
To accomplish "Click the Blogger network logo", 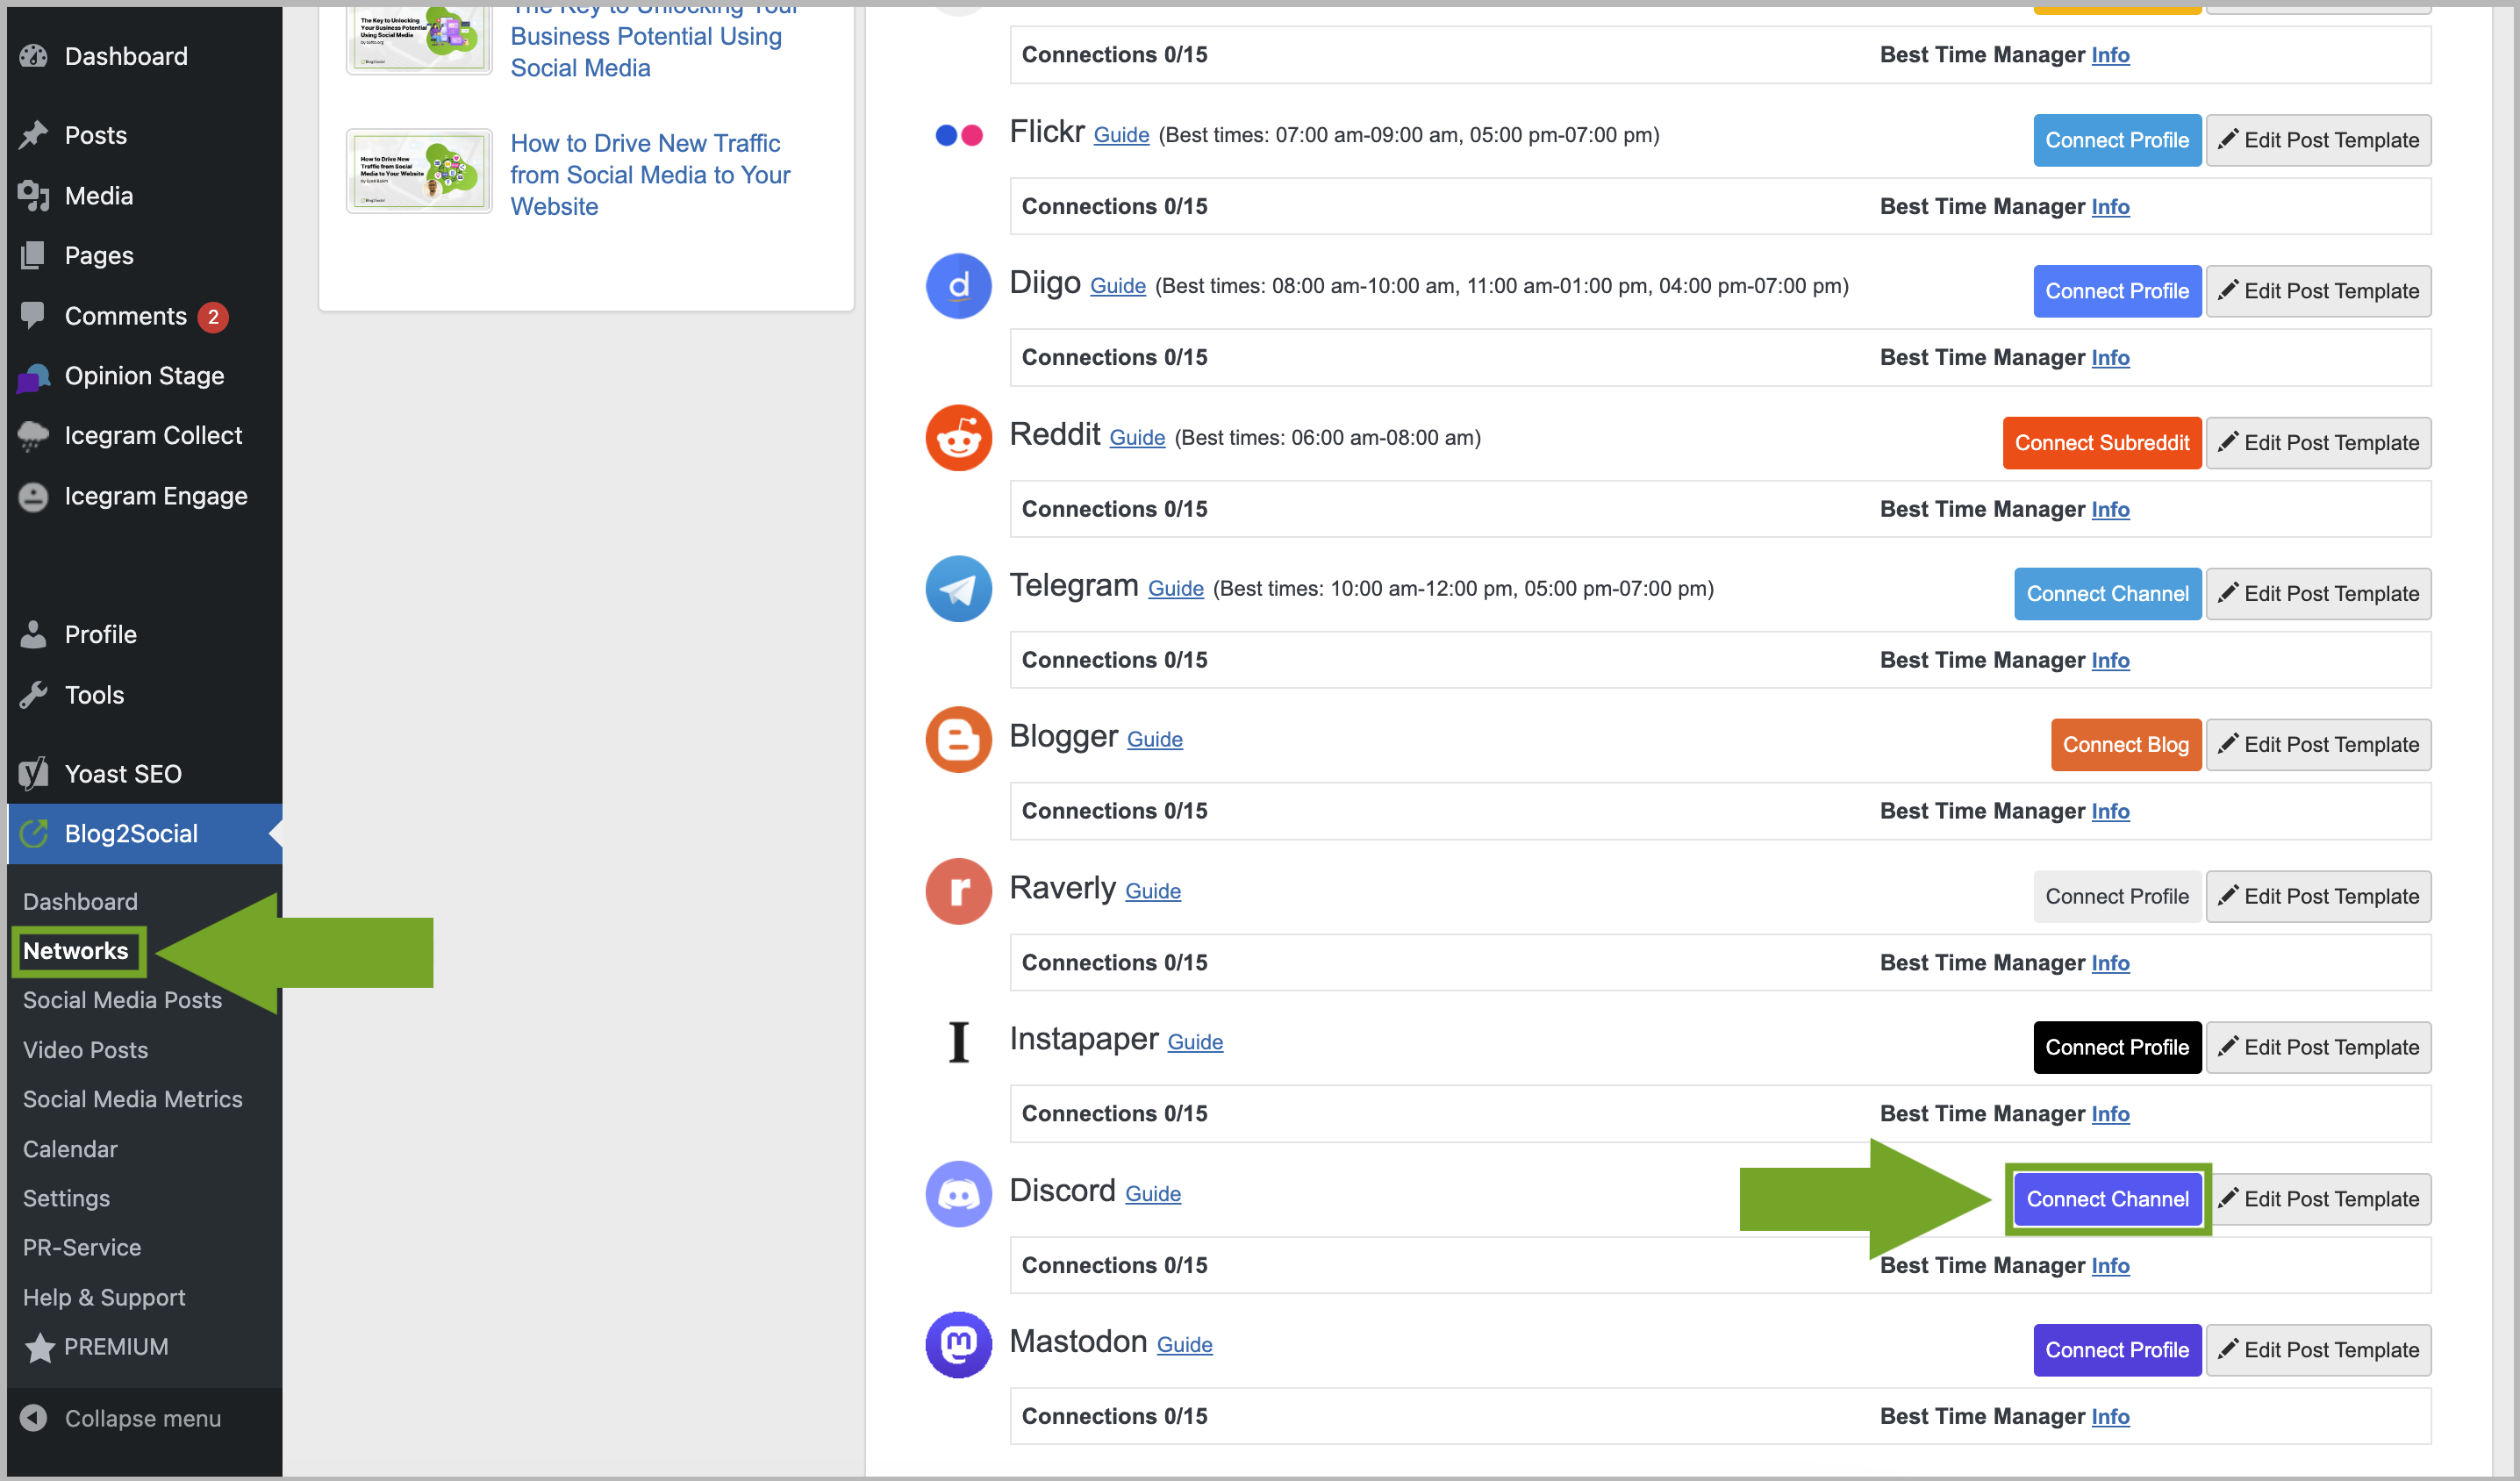I will pyautogui.click(x=959, y=741).
